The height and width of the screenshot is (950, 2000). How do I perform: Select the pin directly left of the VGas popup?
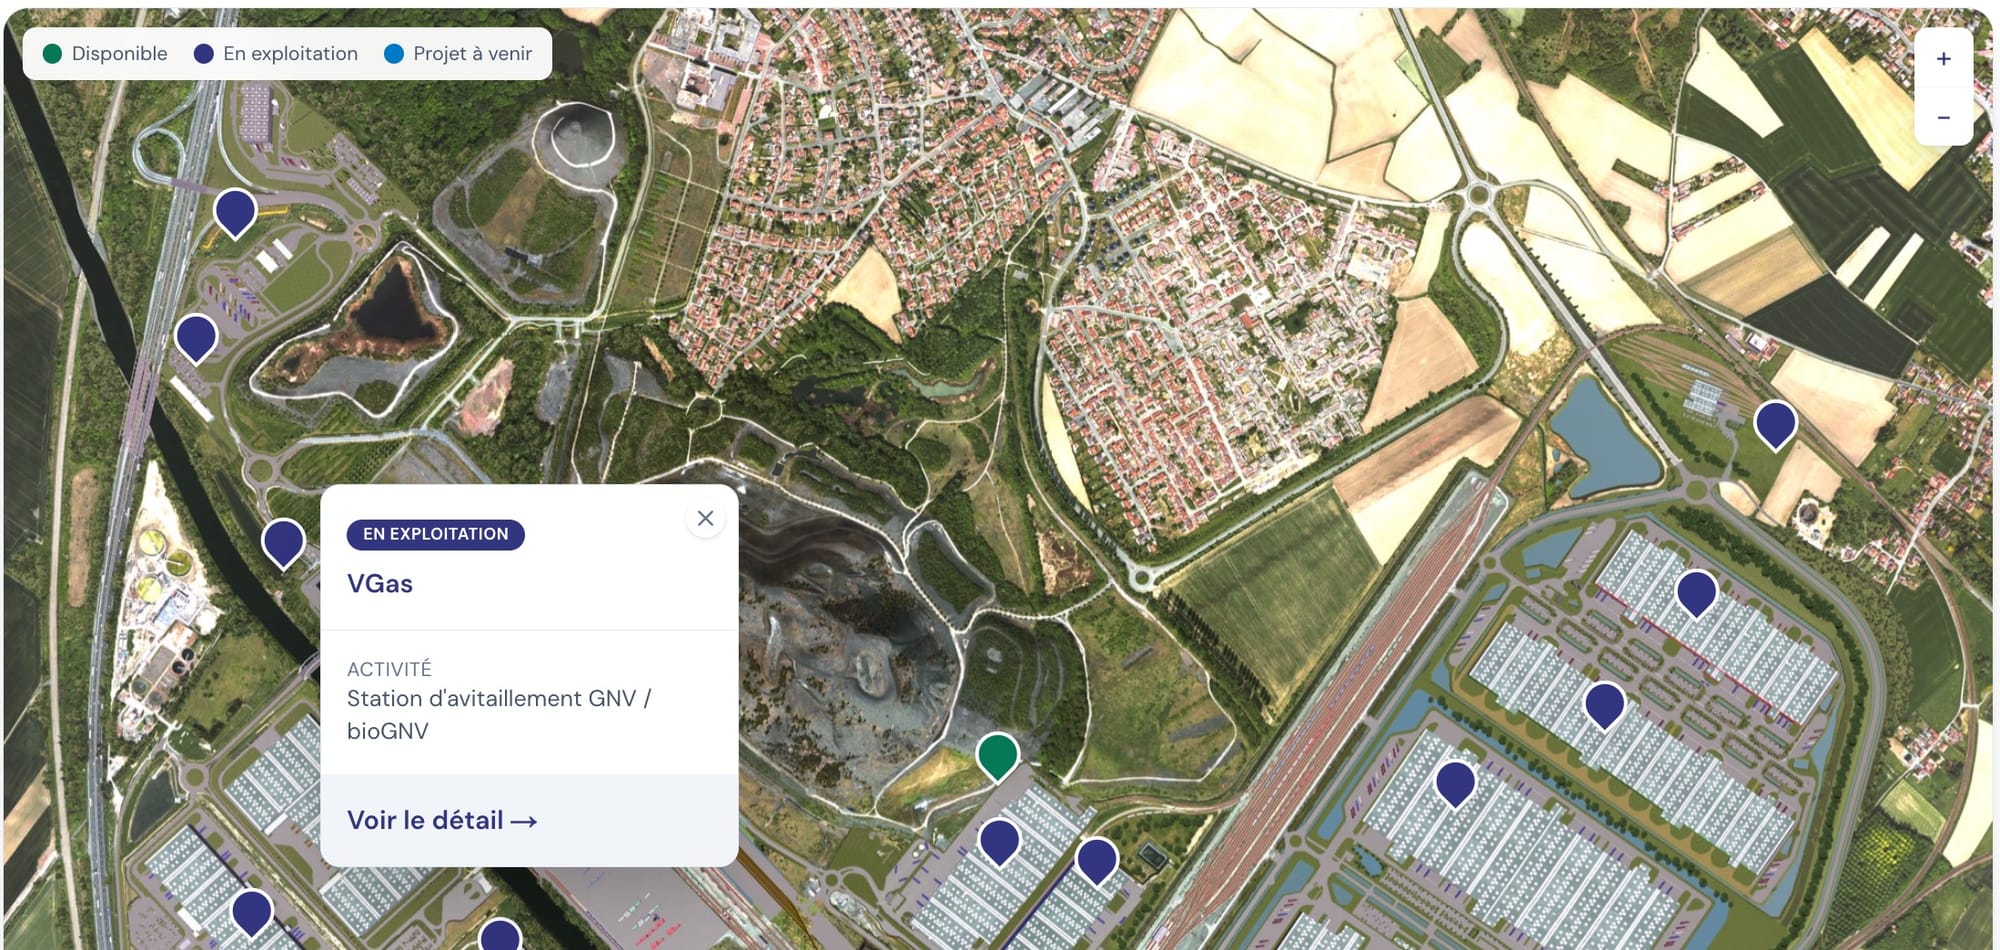point(283,543)
